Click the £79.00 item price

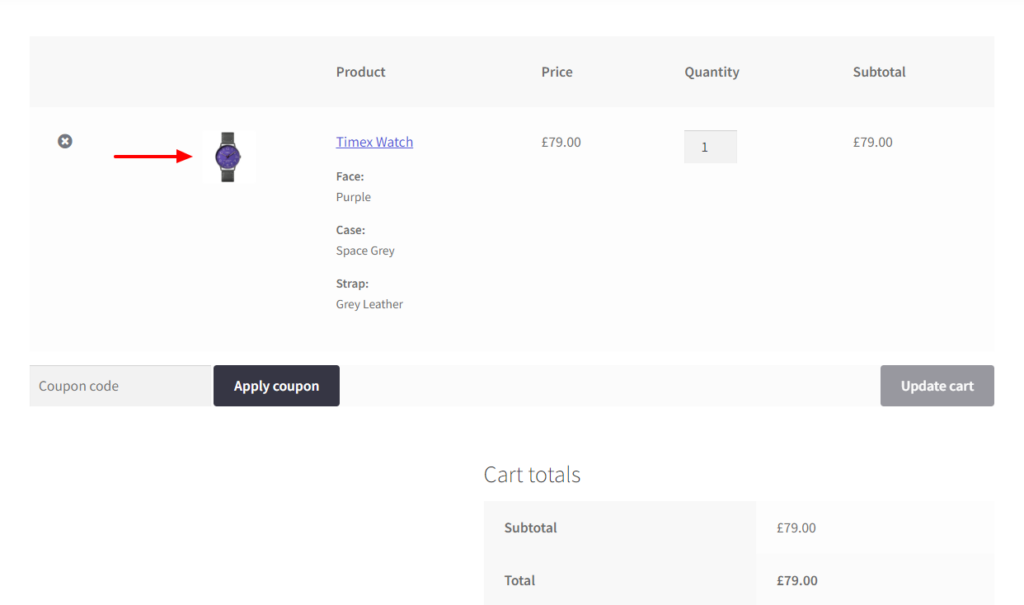coord(561,142)
